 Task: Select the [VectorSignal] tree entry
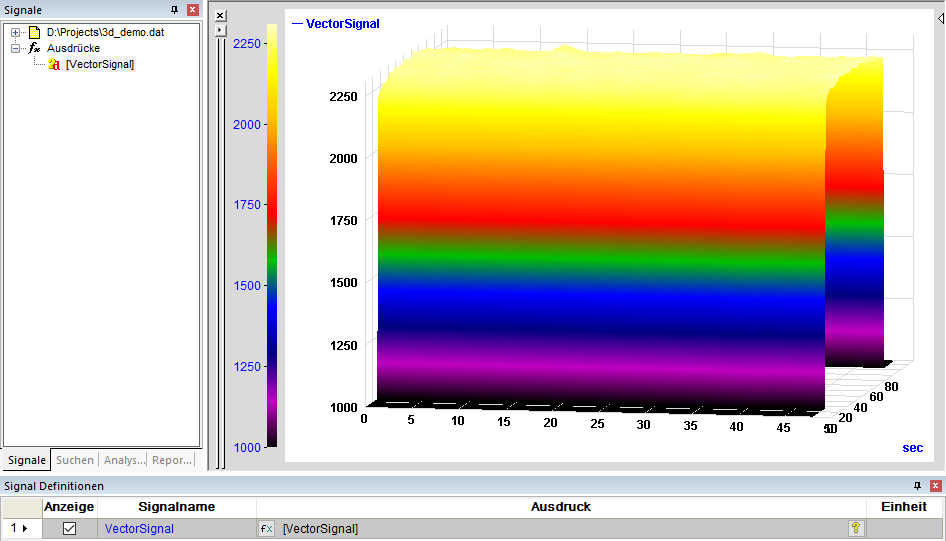coord(100,64)
